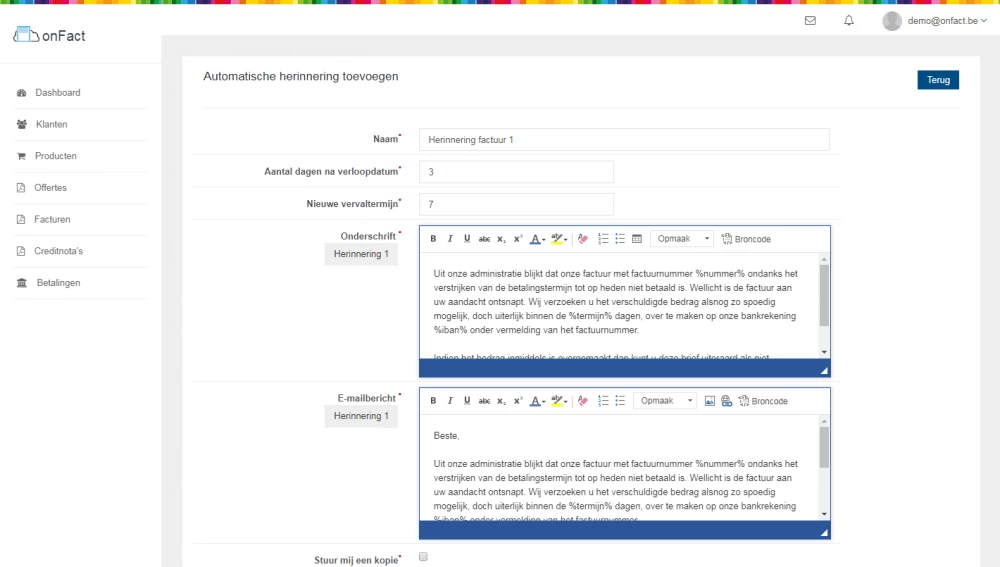Click the Naam input field

623,140
